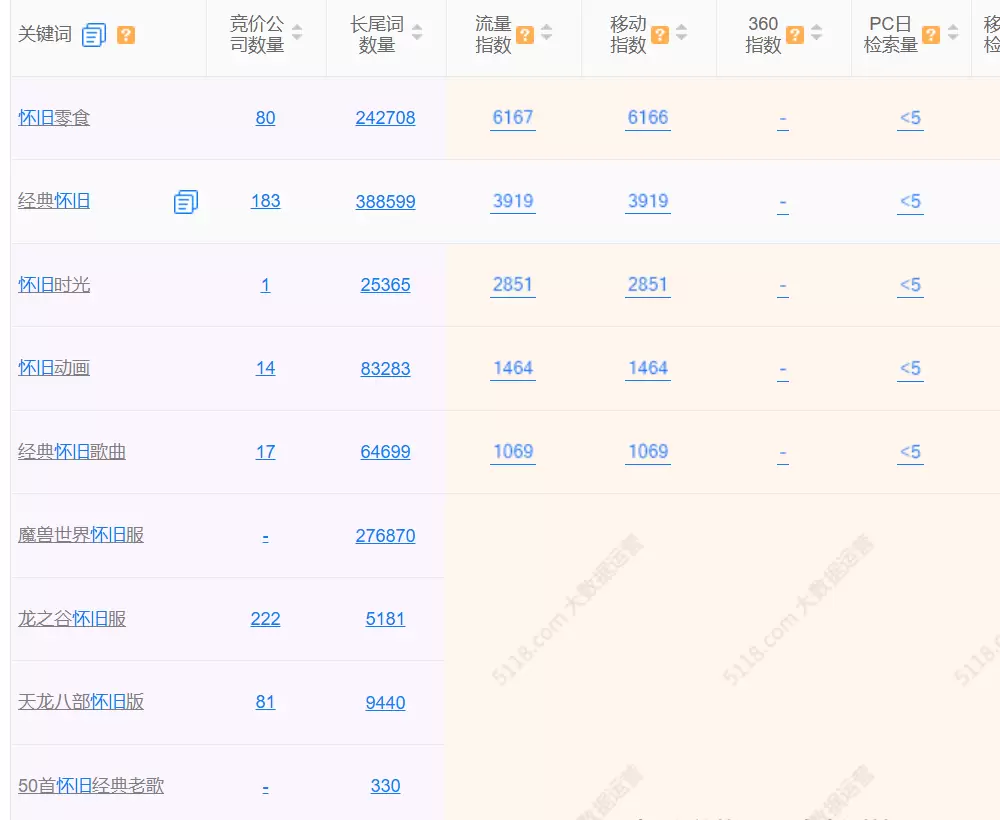1000x820 pixels.
Task: Sort by PC日检索量 using sort arrows
Action: 951,34
